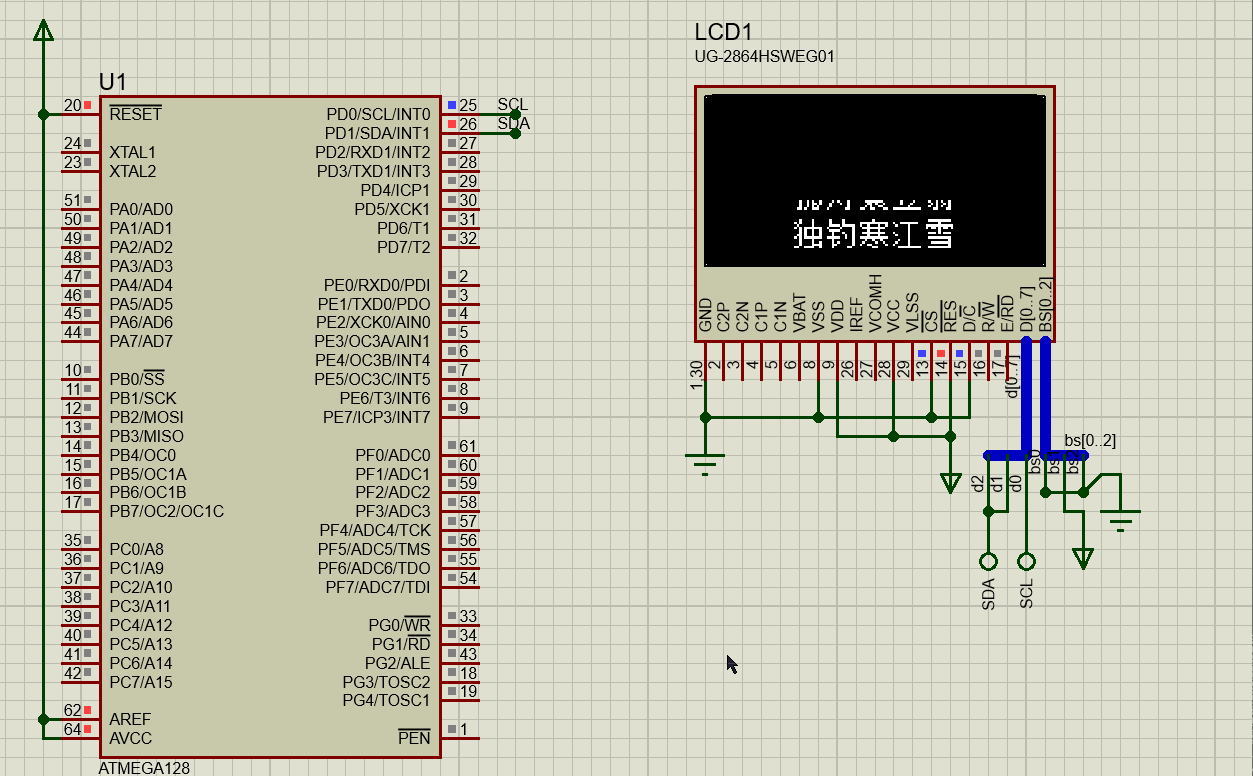Click the AVCC pin label
Viewport: 1253px width, 776px height.
point(131,738)
